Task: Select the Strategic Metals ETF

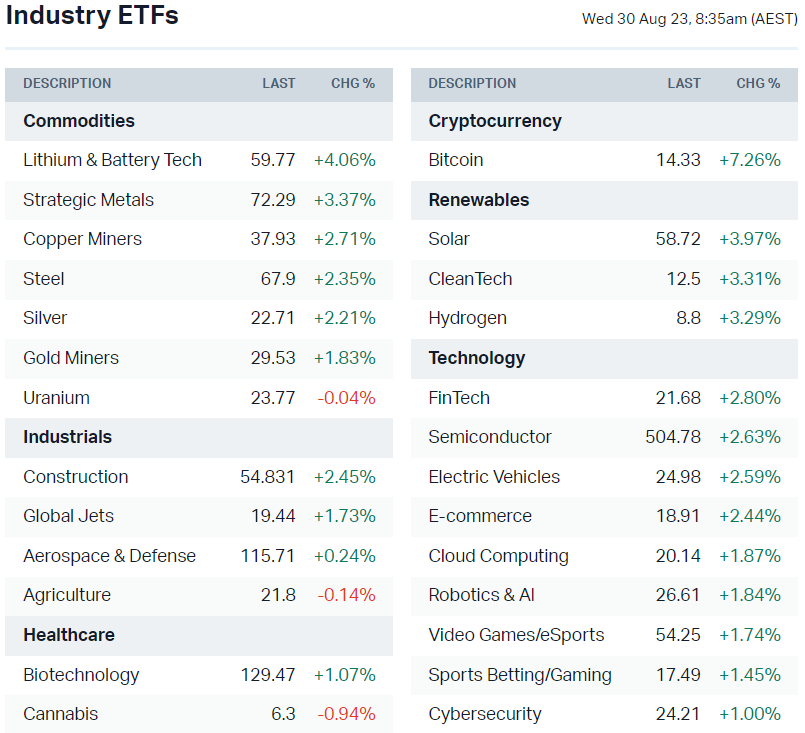Action: tap(88, 200)
